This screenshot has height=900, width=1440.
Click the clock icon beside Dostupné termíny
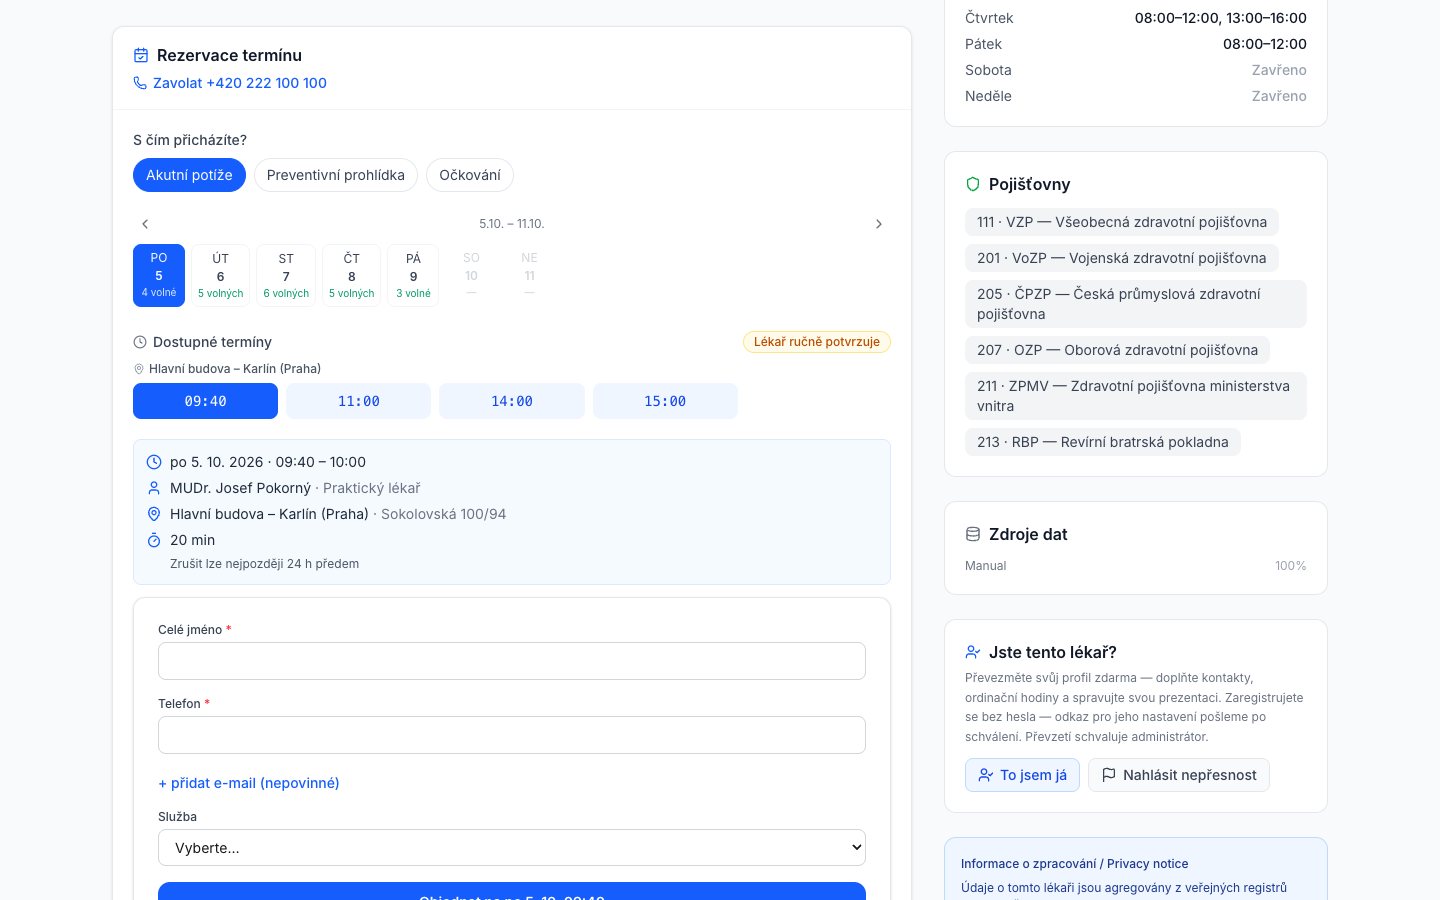click(x=140, y=342)
